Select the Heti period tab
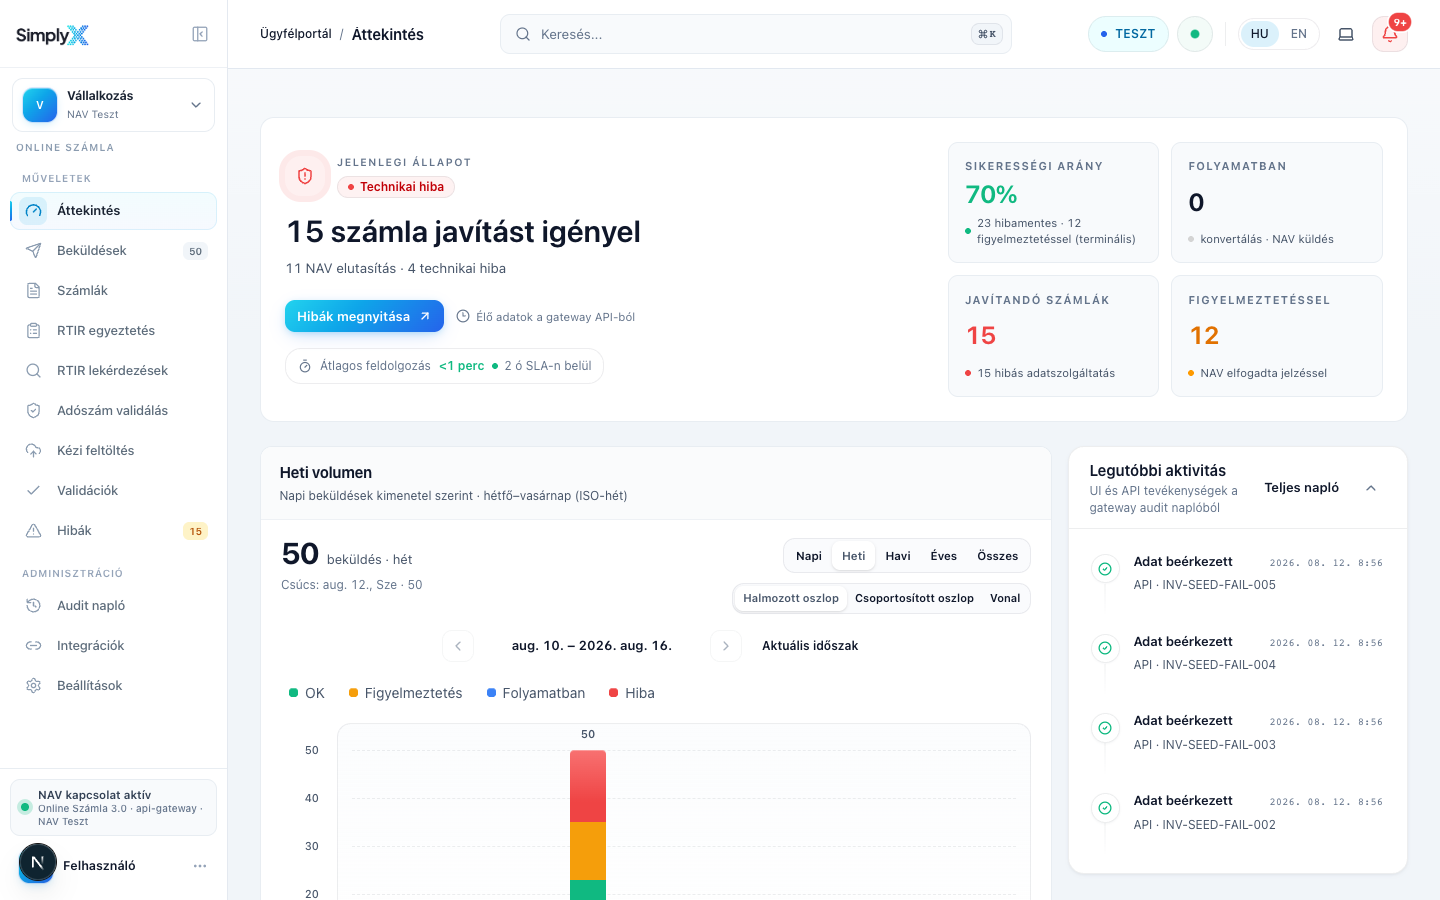The width and height of the screenshot is (1440, 900). pyautogui.click(x=854, y=556)
